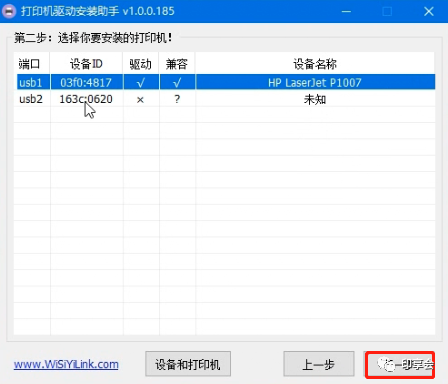The image size is (448, 384).
Task: Click the driver × mark for usb2
Action: click(140, 100)
